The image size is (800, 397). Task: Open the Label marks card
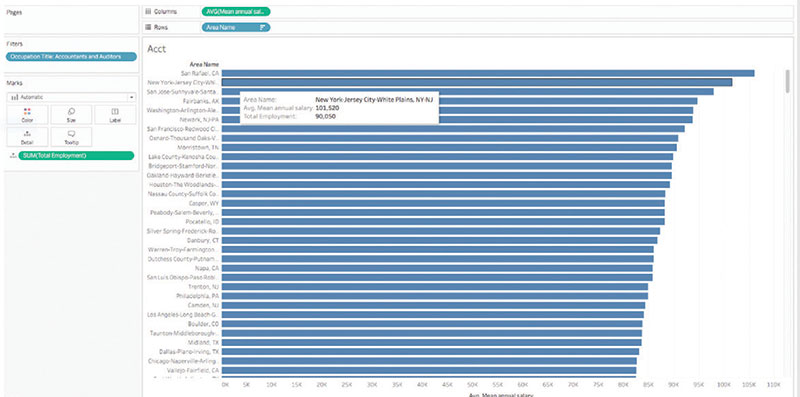click(x=115, y=115)
